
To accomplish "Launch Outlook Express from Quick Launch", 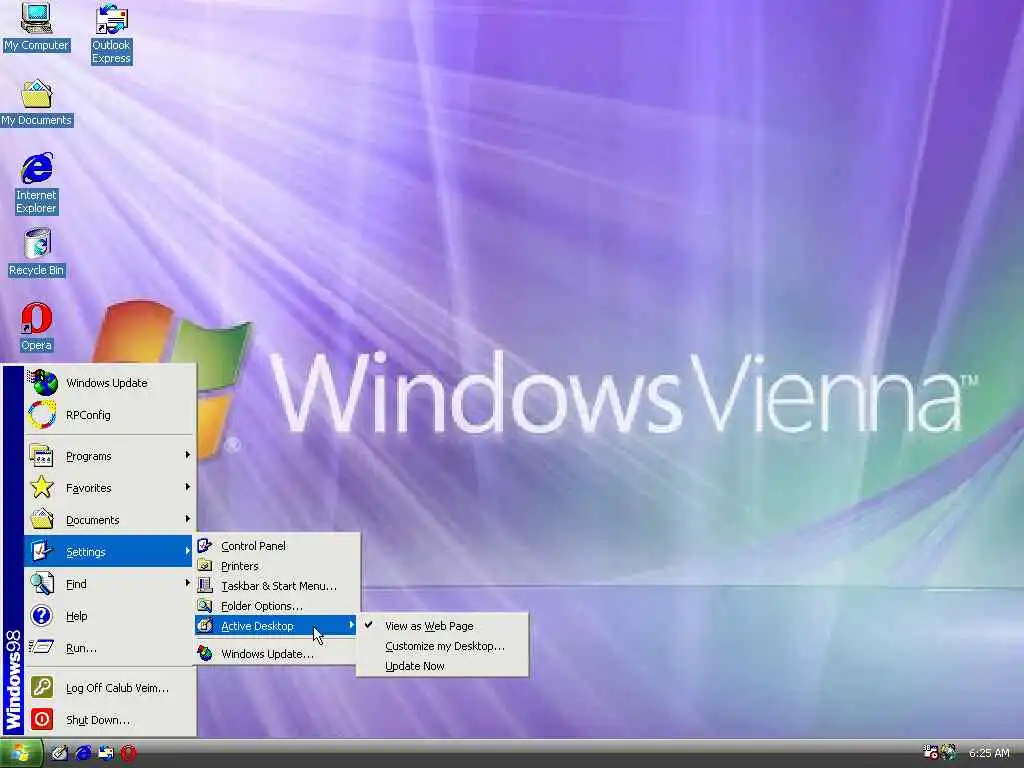I will [106, 753].
